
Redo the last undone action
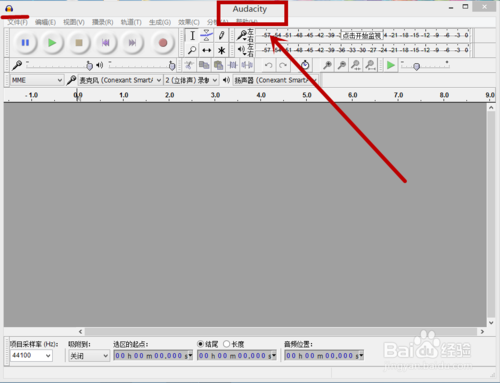point(283,65)
